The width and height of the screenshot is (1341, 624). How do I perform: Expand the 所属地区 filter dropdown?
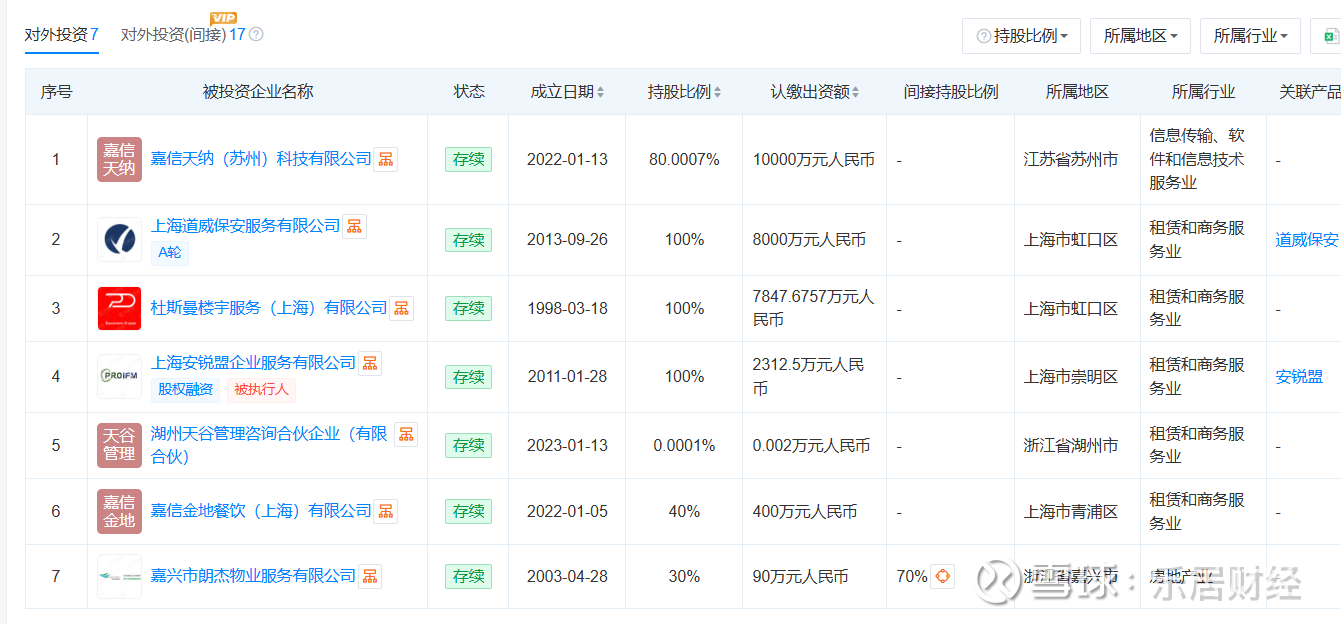click(1140, 36)
